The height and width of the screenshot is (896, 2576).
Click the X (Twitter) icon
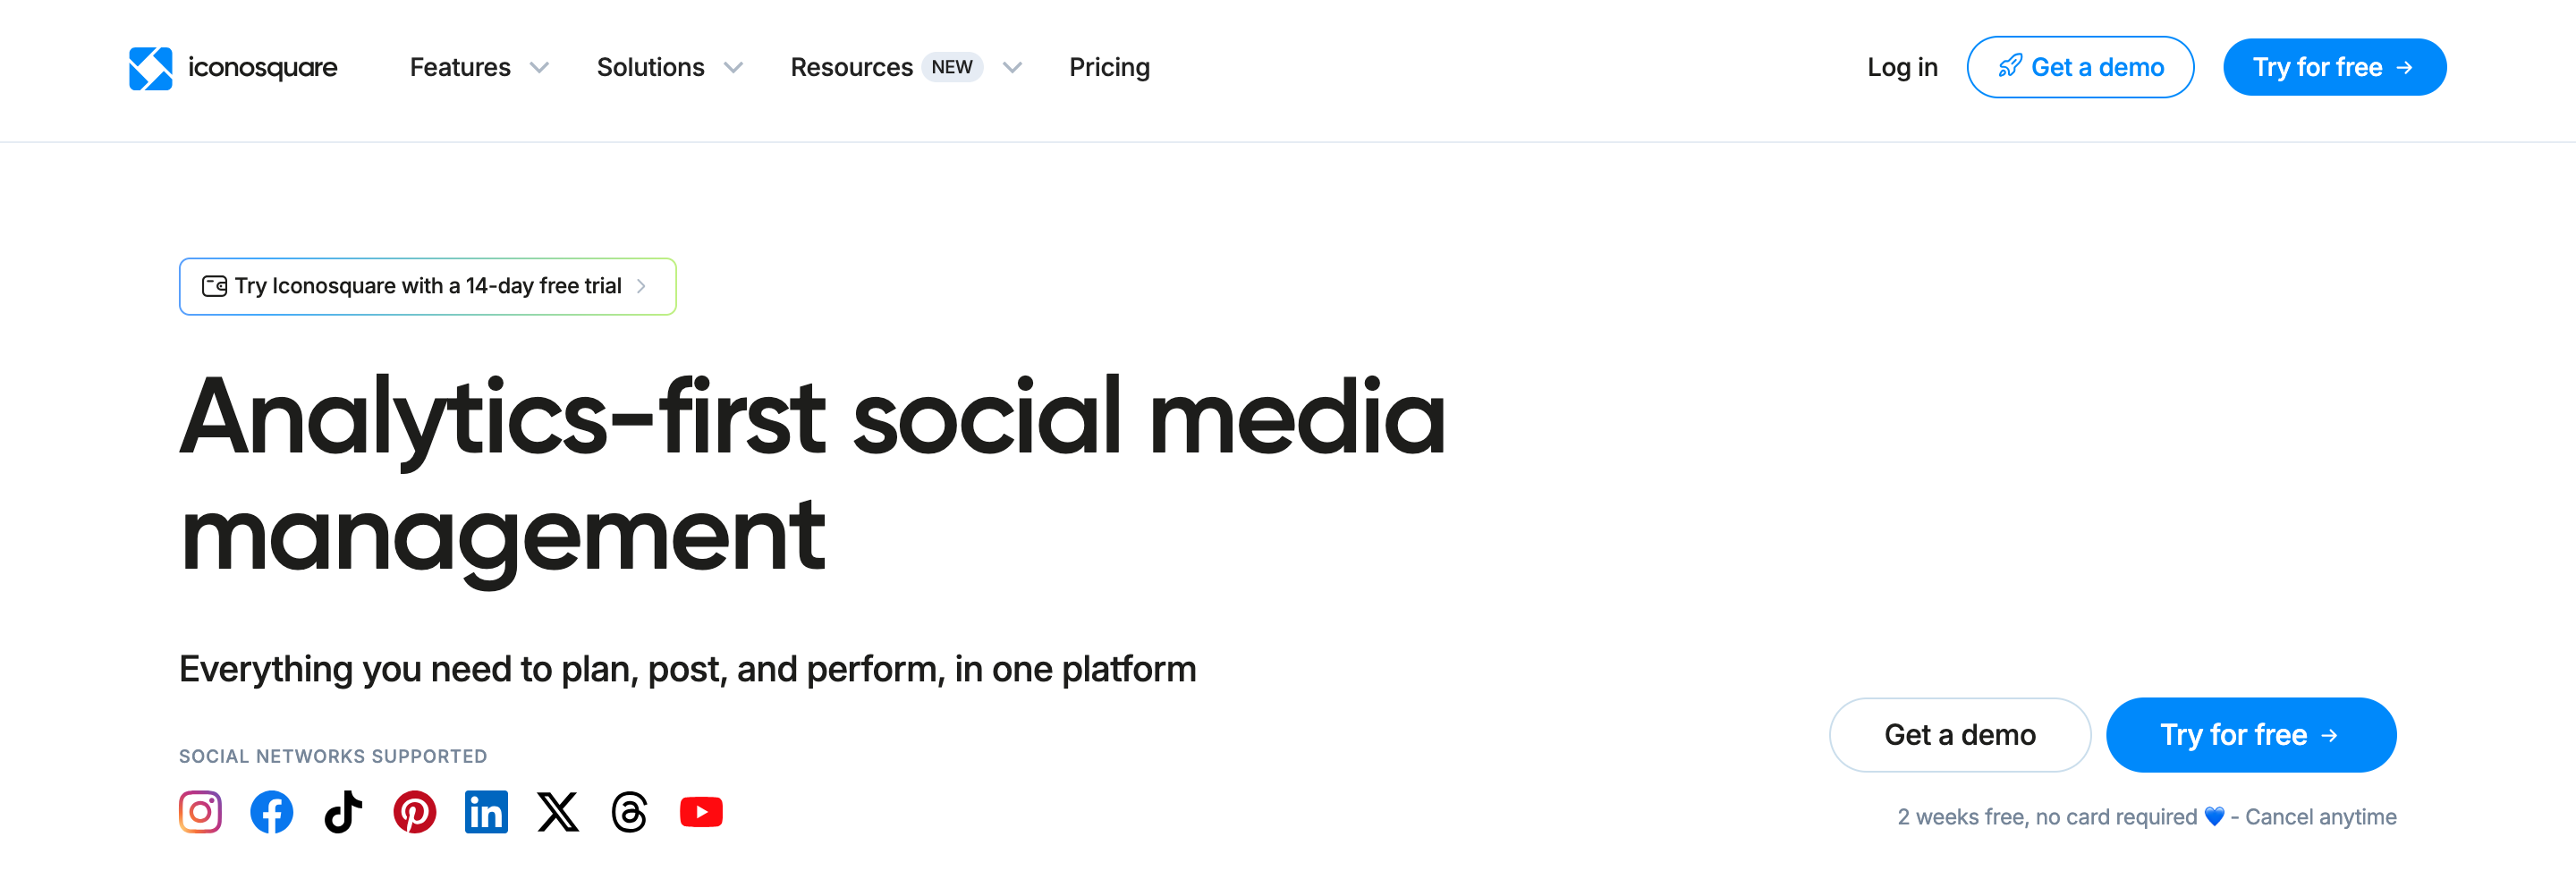(x=558, y=812)
